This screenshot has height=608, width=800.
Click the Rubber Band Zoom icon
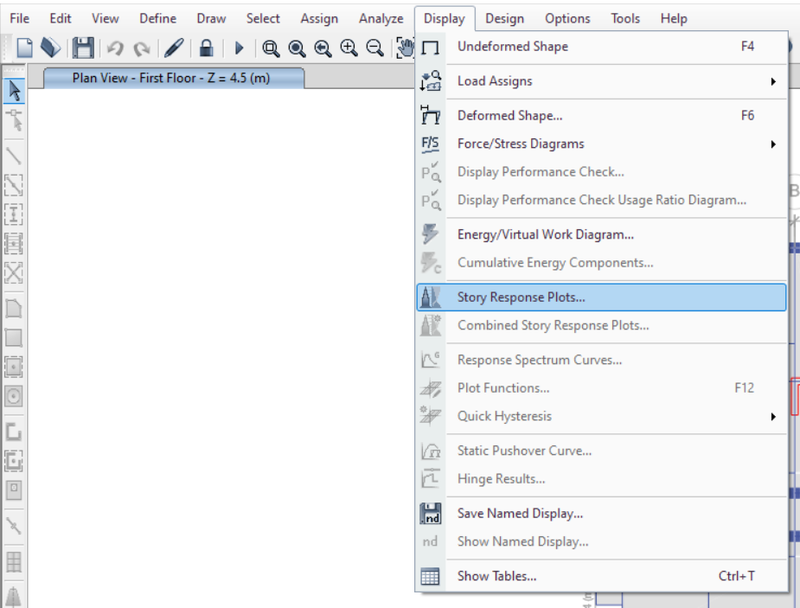click(270, 48)
